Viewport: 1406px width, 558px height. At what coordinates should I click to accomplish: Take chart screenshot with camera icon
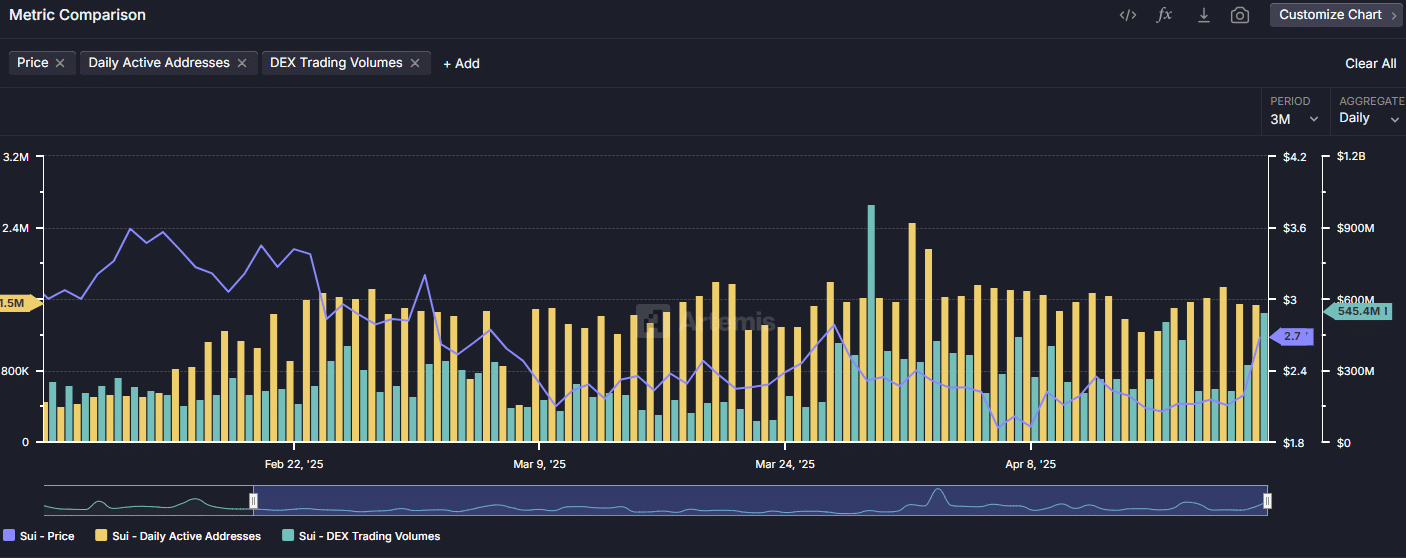click(1240, 15)
